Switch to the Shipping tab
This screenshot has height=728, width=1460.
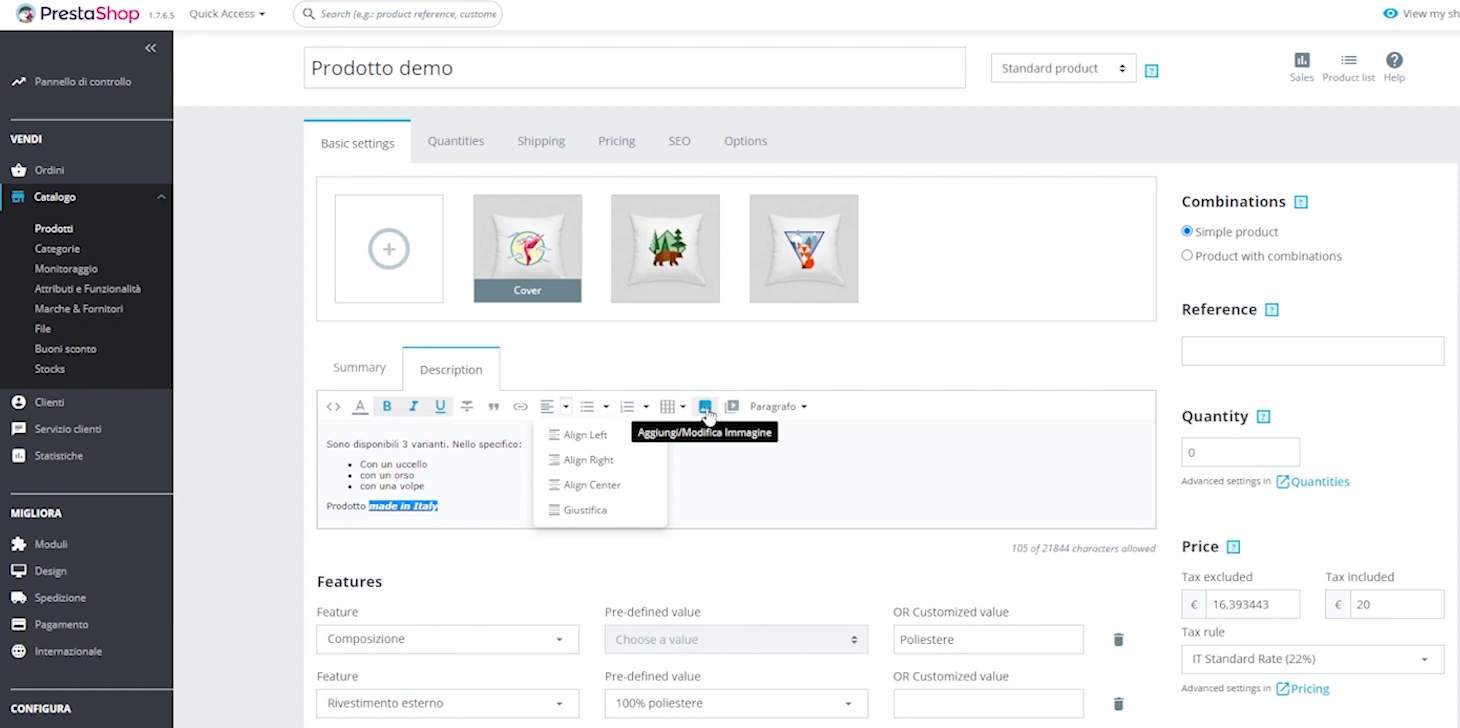[x=541, y=141]
